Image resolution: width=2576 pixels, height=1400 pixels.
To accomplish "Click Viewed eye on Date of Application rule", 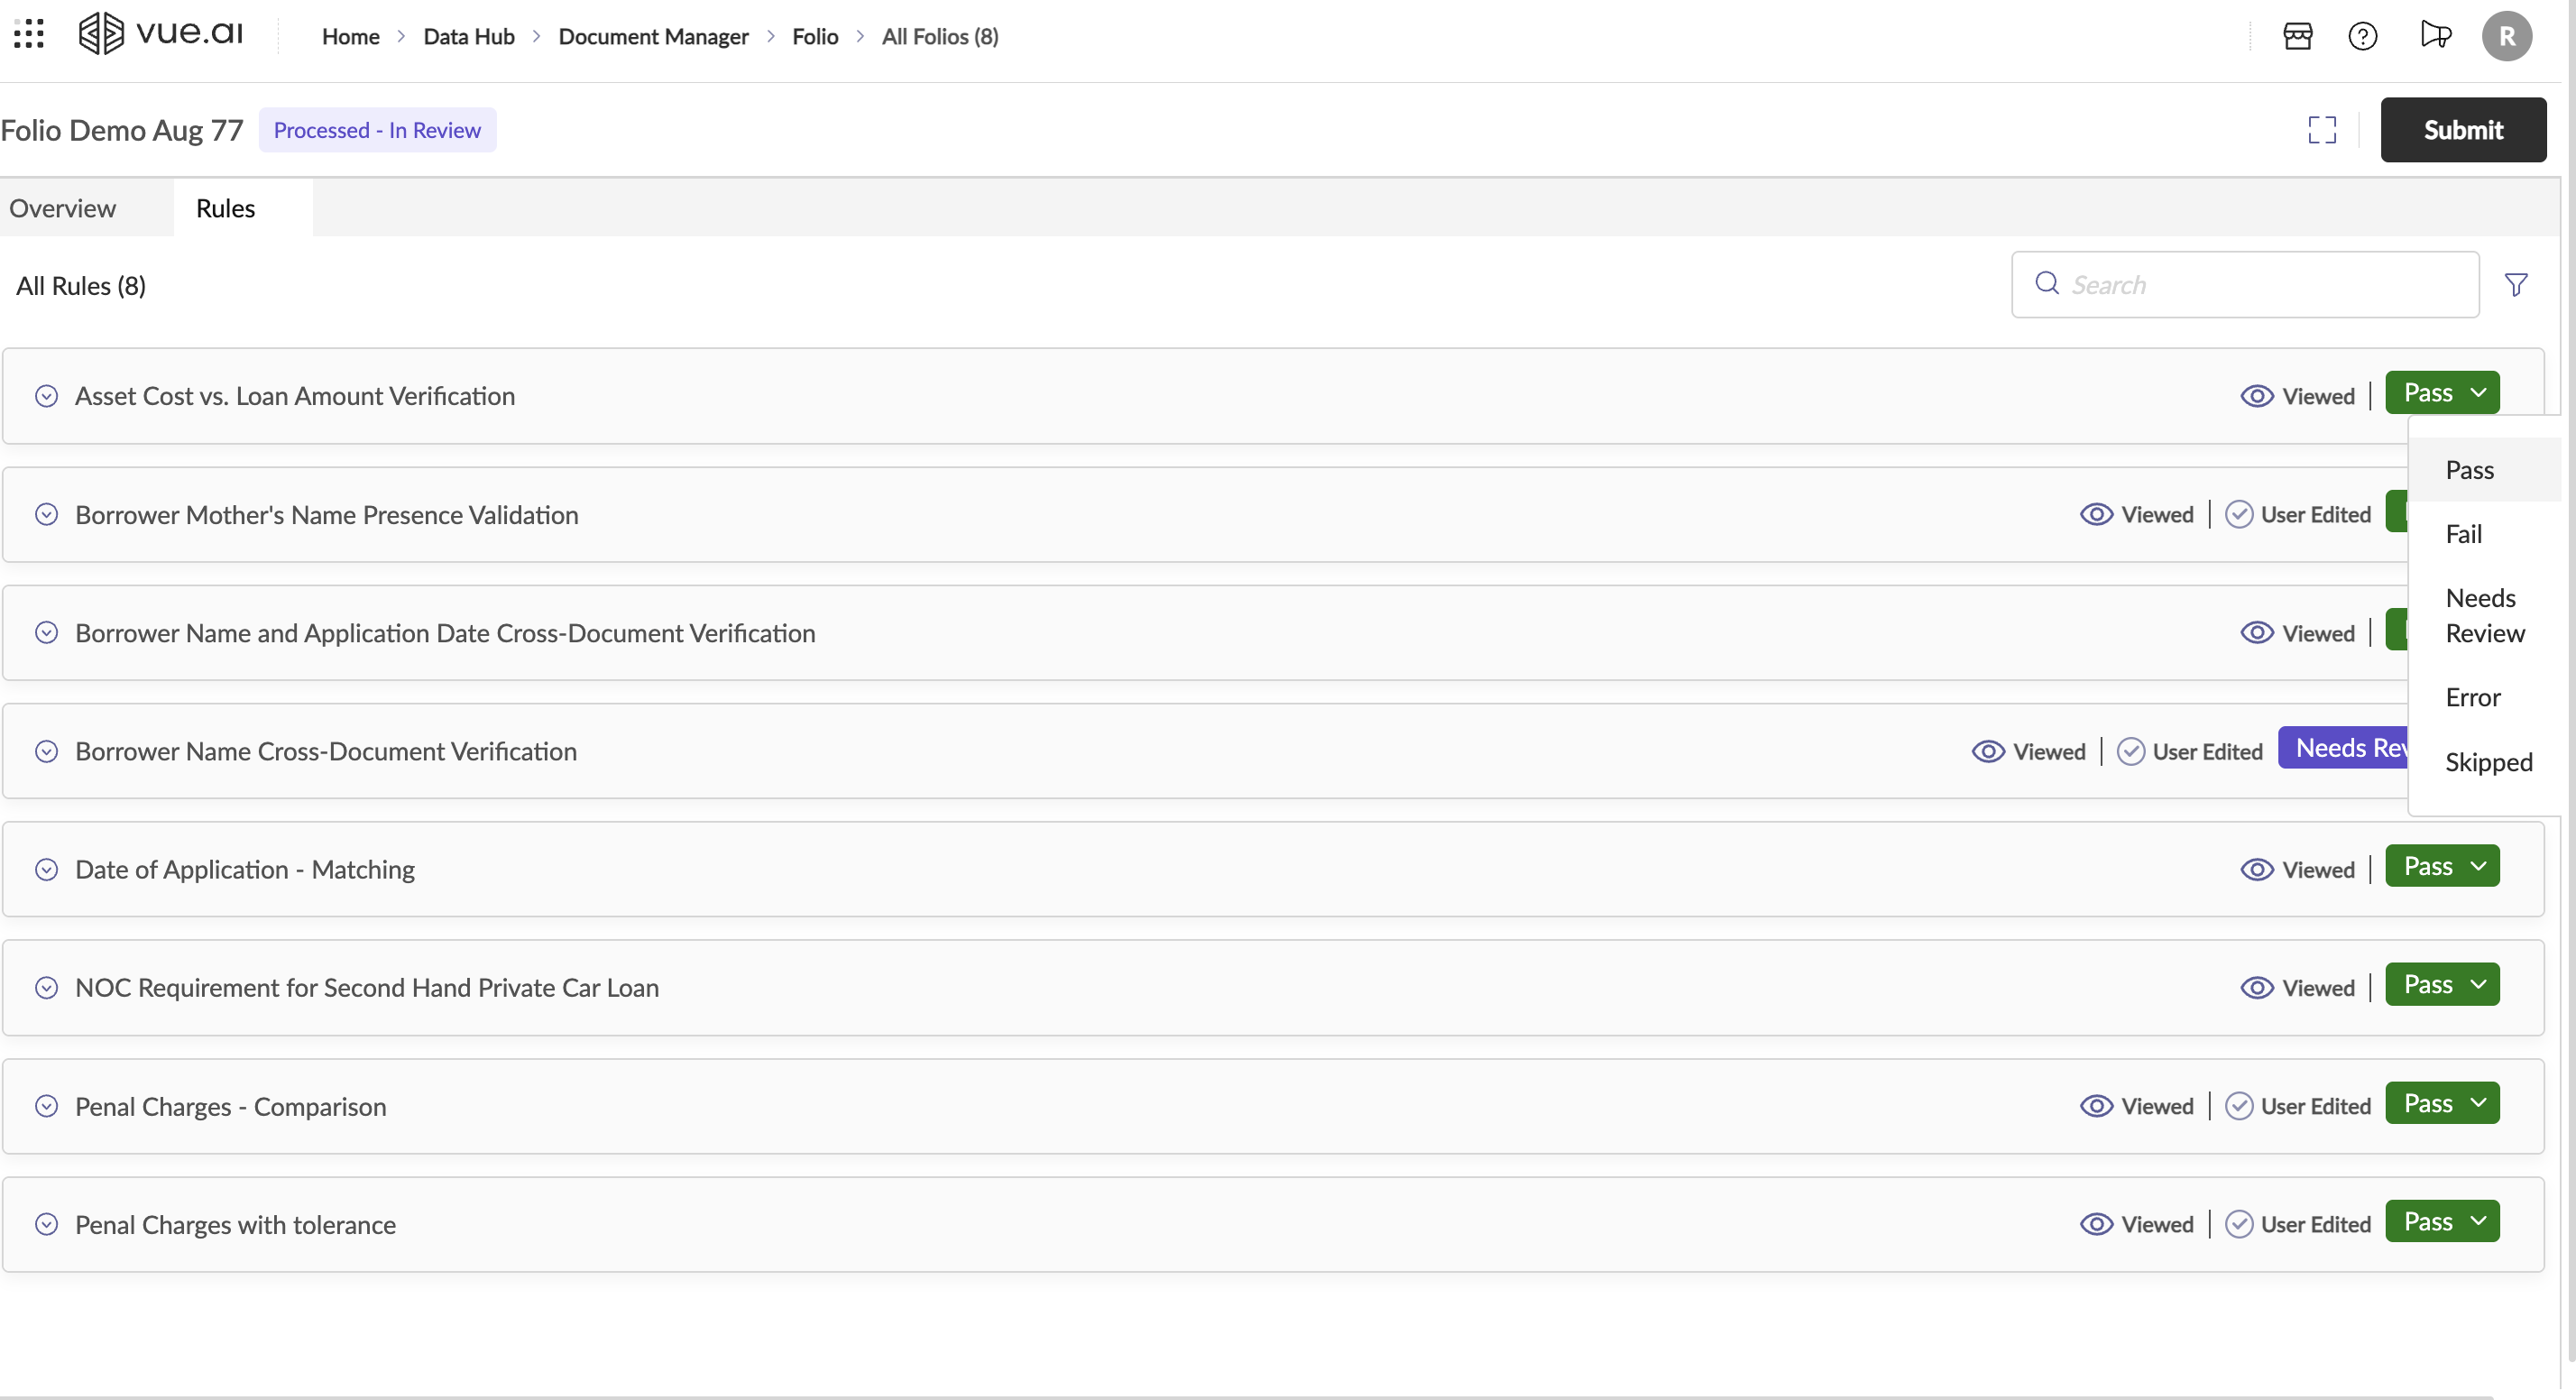I will pos(2257,870).
